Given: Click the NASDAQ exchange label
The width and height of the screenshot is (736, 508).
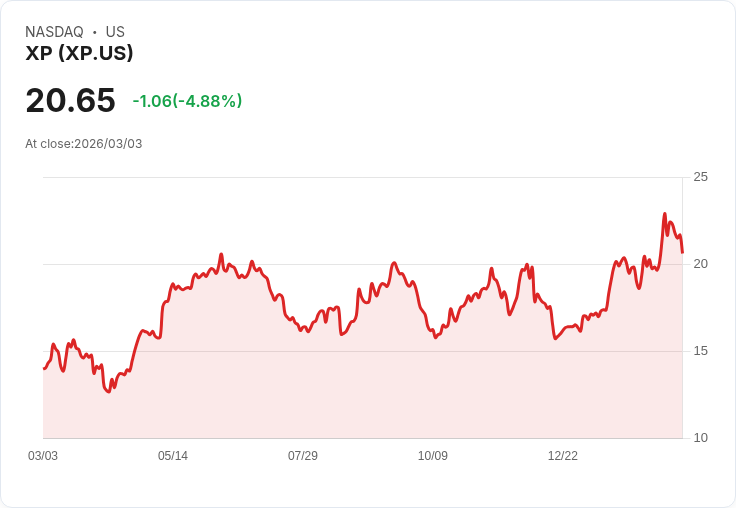Looking at the screenshot, I should [x=54, y=32].
